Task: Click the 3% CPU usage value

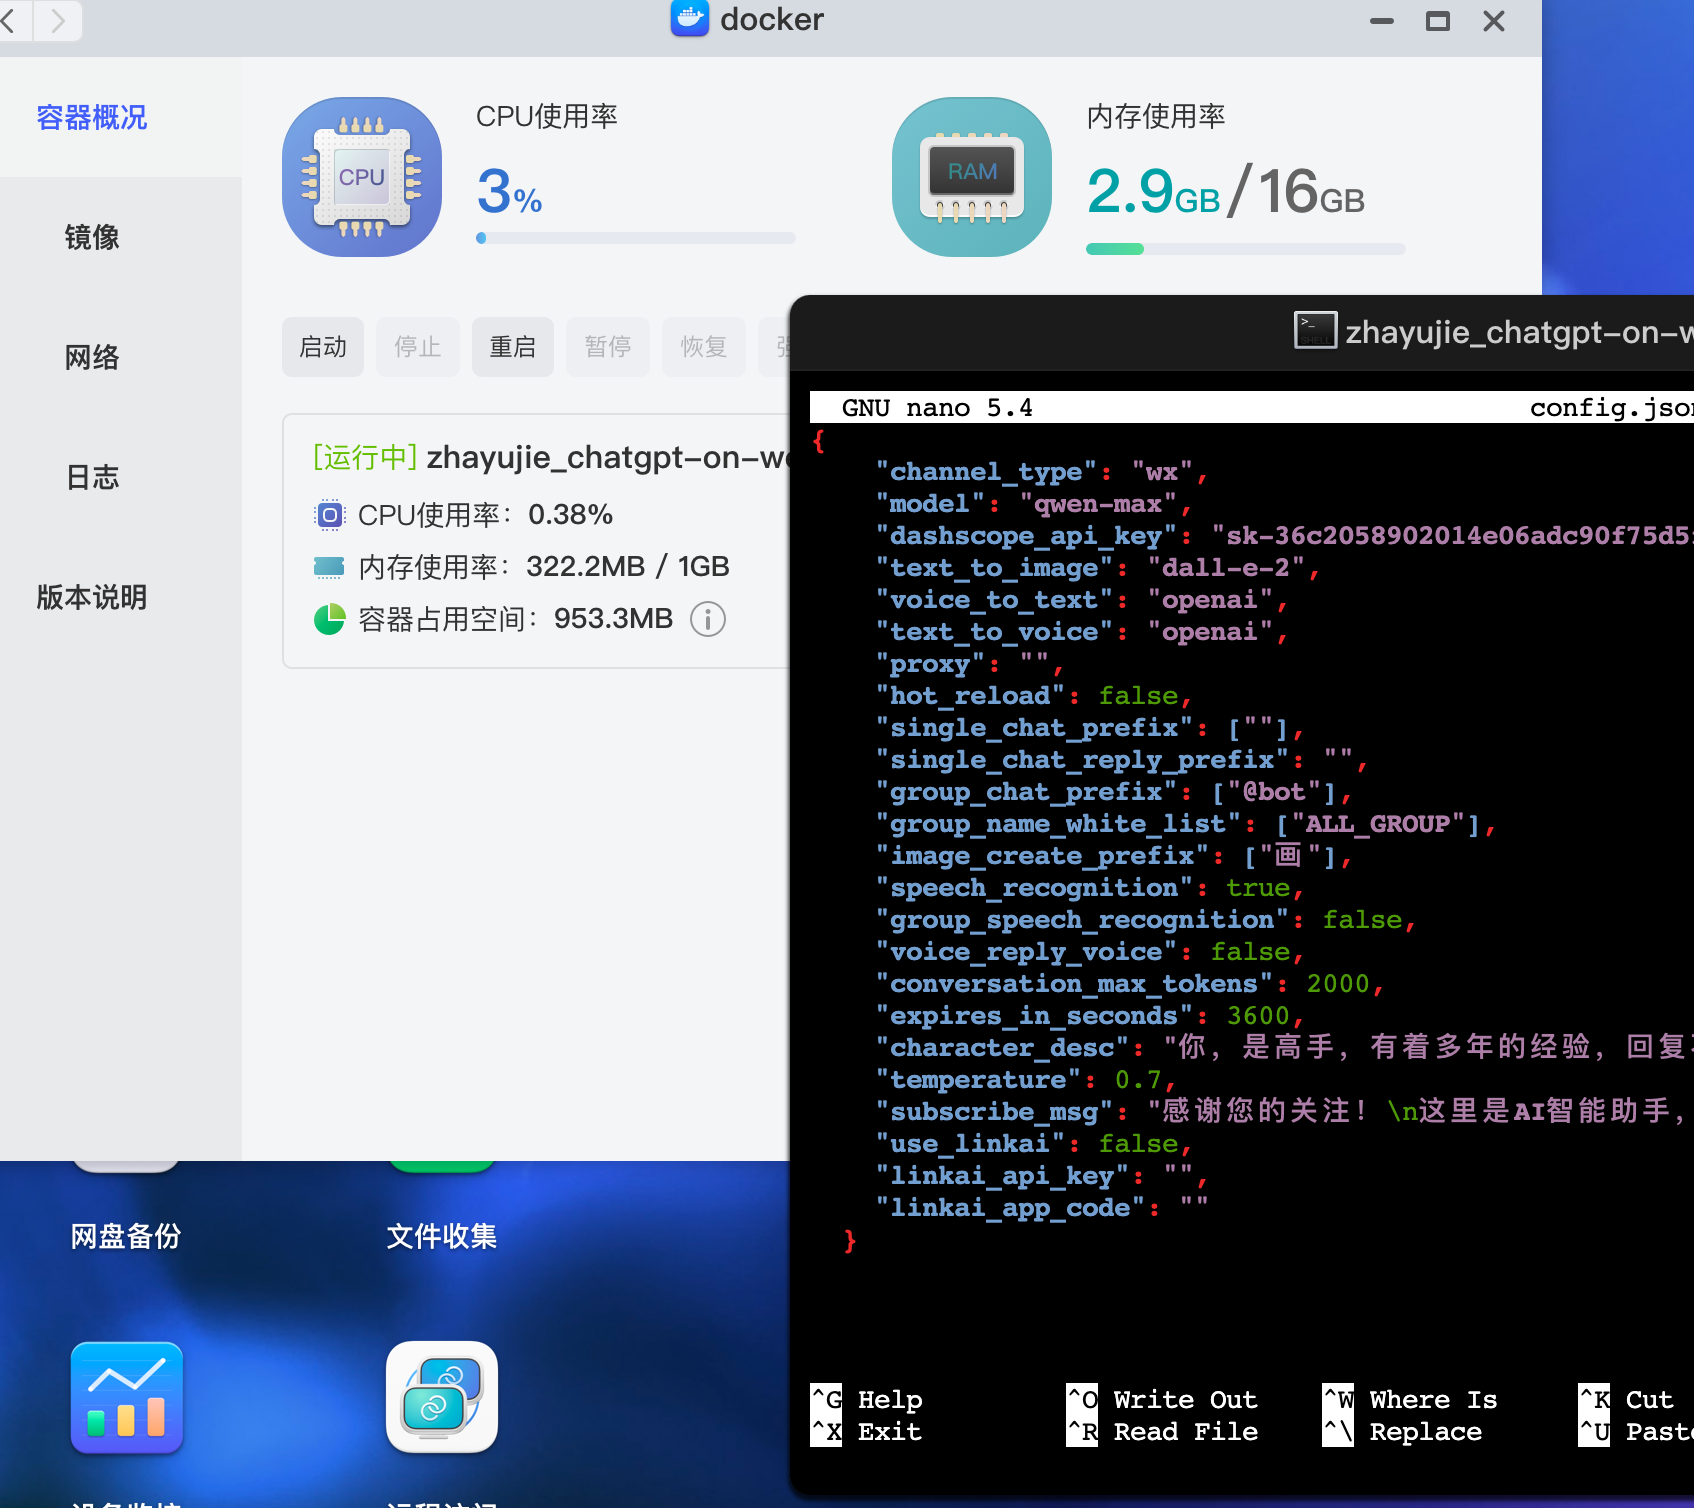Action: click(x=509, y=191)
